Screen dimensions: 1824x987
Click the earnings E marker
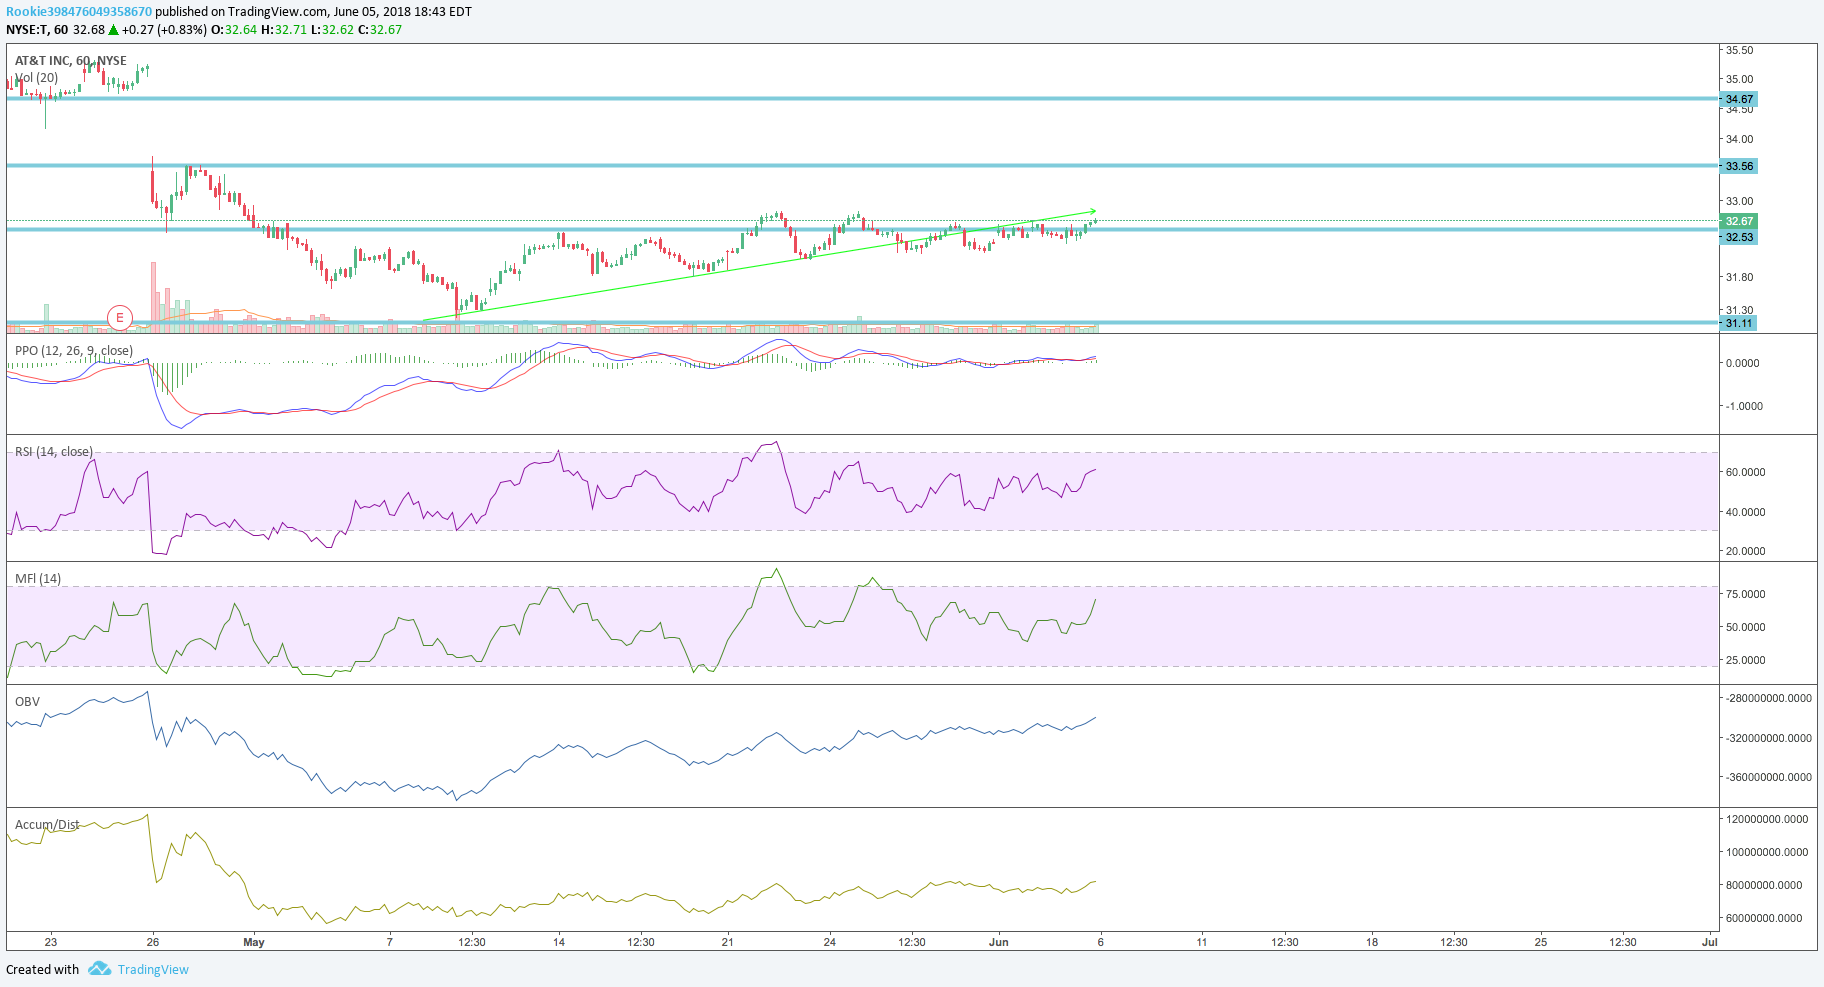click(x=120, y=318)
